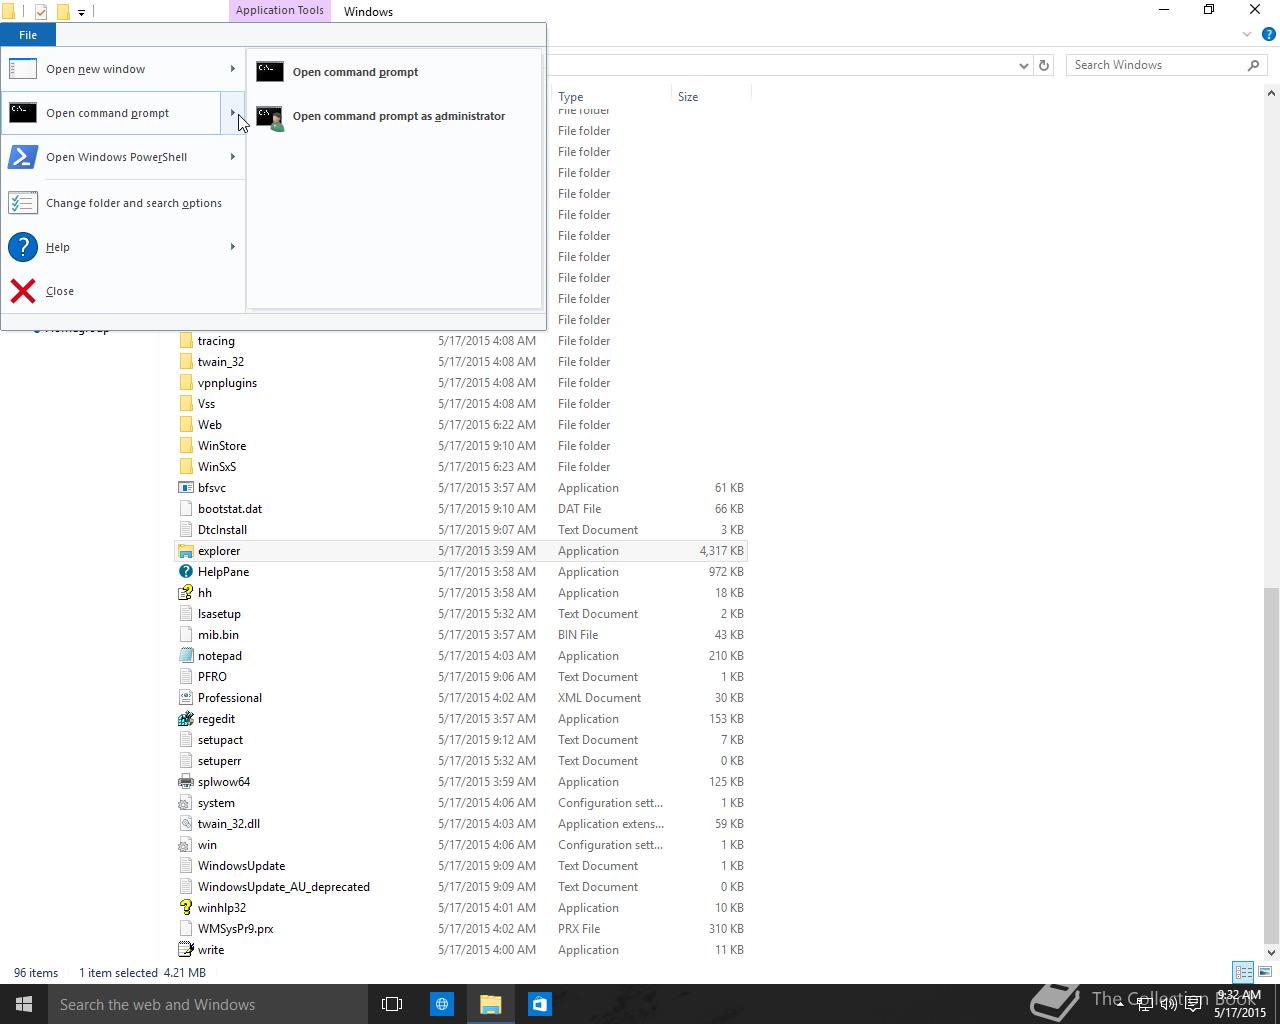Viewport: 1280px width, 1024px height.
Task: Open the Windows Store taskbar icon
Action: [x=540, y=1004]
